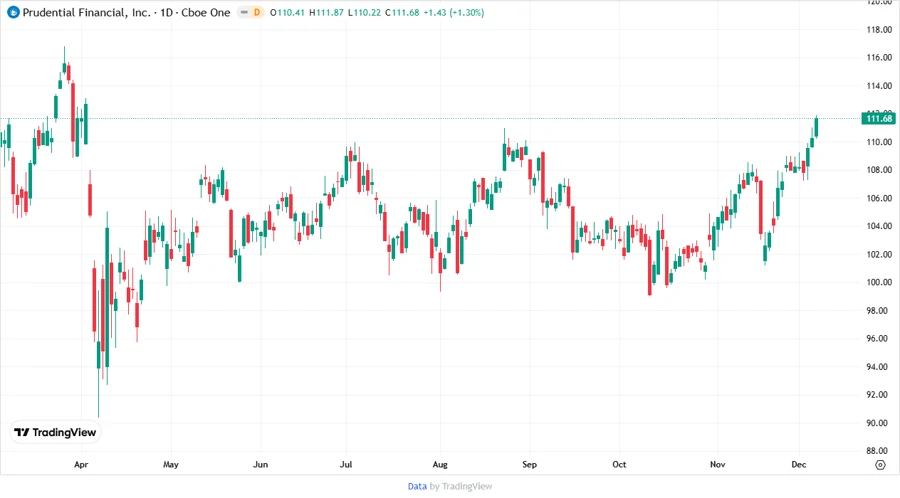Click the Aug label on time axis
Viewport: 900px width, 498px height.
coord(440,464)
